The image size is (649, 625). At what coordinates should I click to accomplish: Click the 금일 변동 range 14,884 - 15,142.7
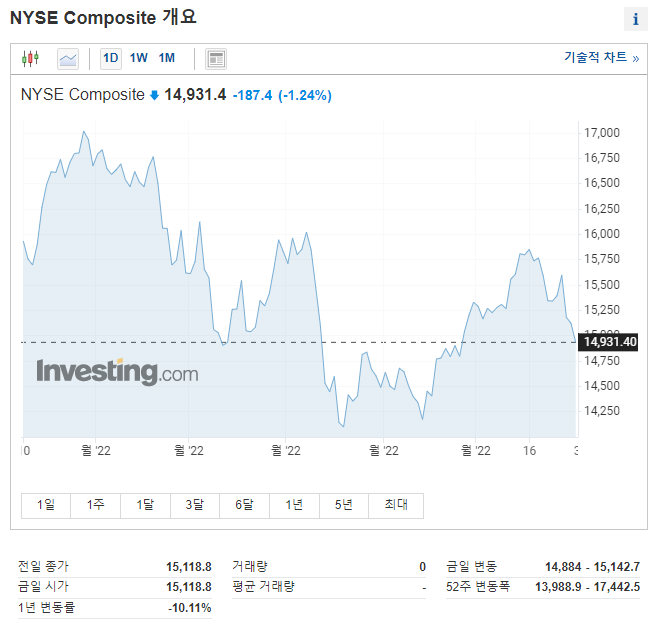tap(592, 567)
